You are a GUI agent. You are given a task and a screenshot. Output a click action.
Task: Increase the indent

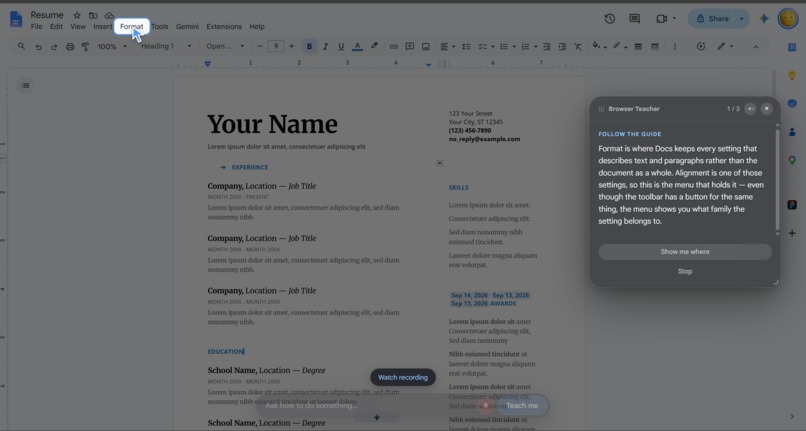click(562, 47)
